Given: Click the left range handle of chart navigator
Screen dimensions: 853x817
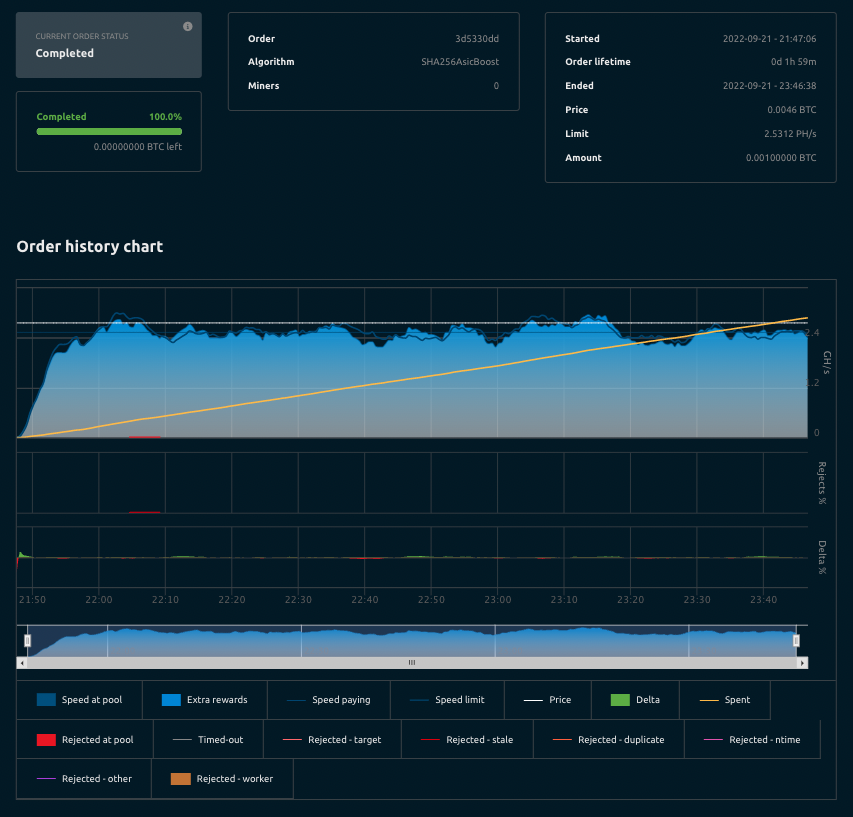Looking at the screenshot, I should pos(28,640).
